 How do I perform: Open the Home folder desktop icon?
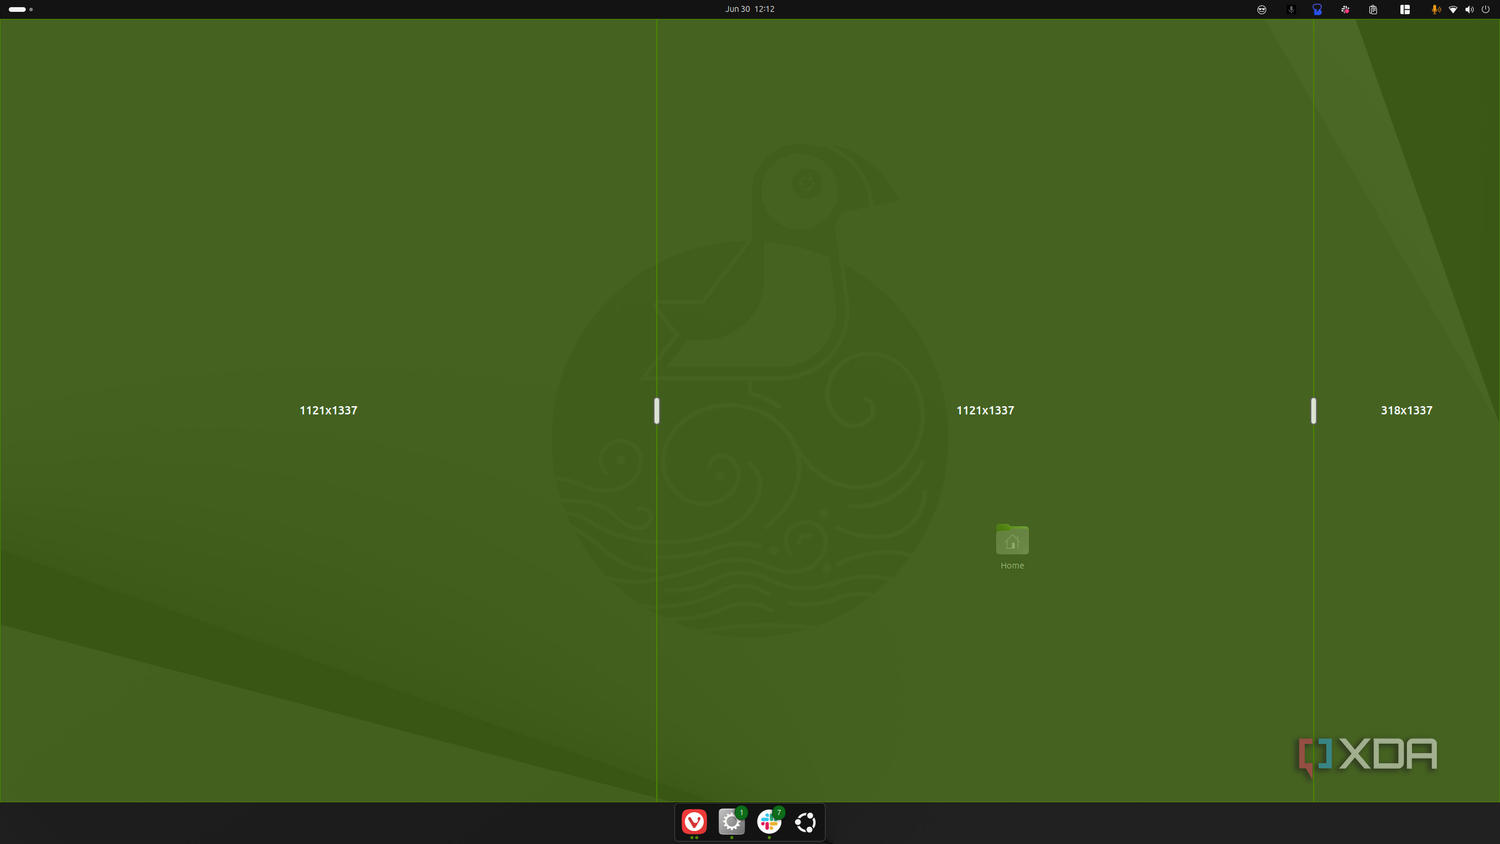click(x=1012, y=547)
